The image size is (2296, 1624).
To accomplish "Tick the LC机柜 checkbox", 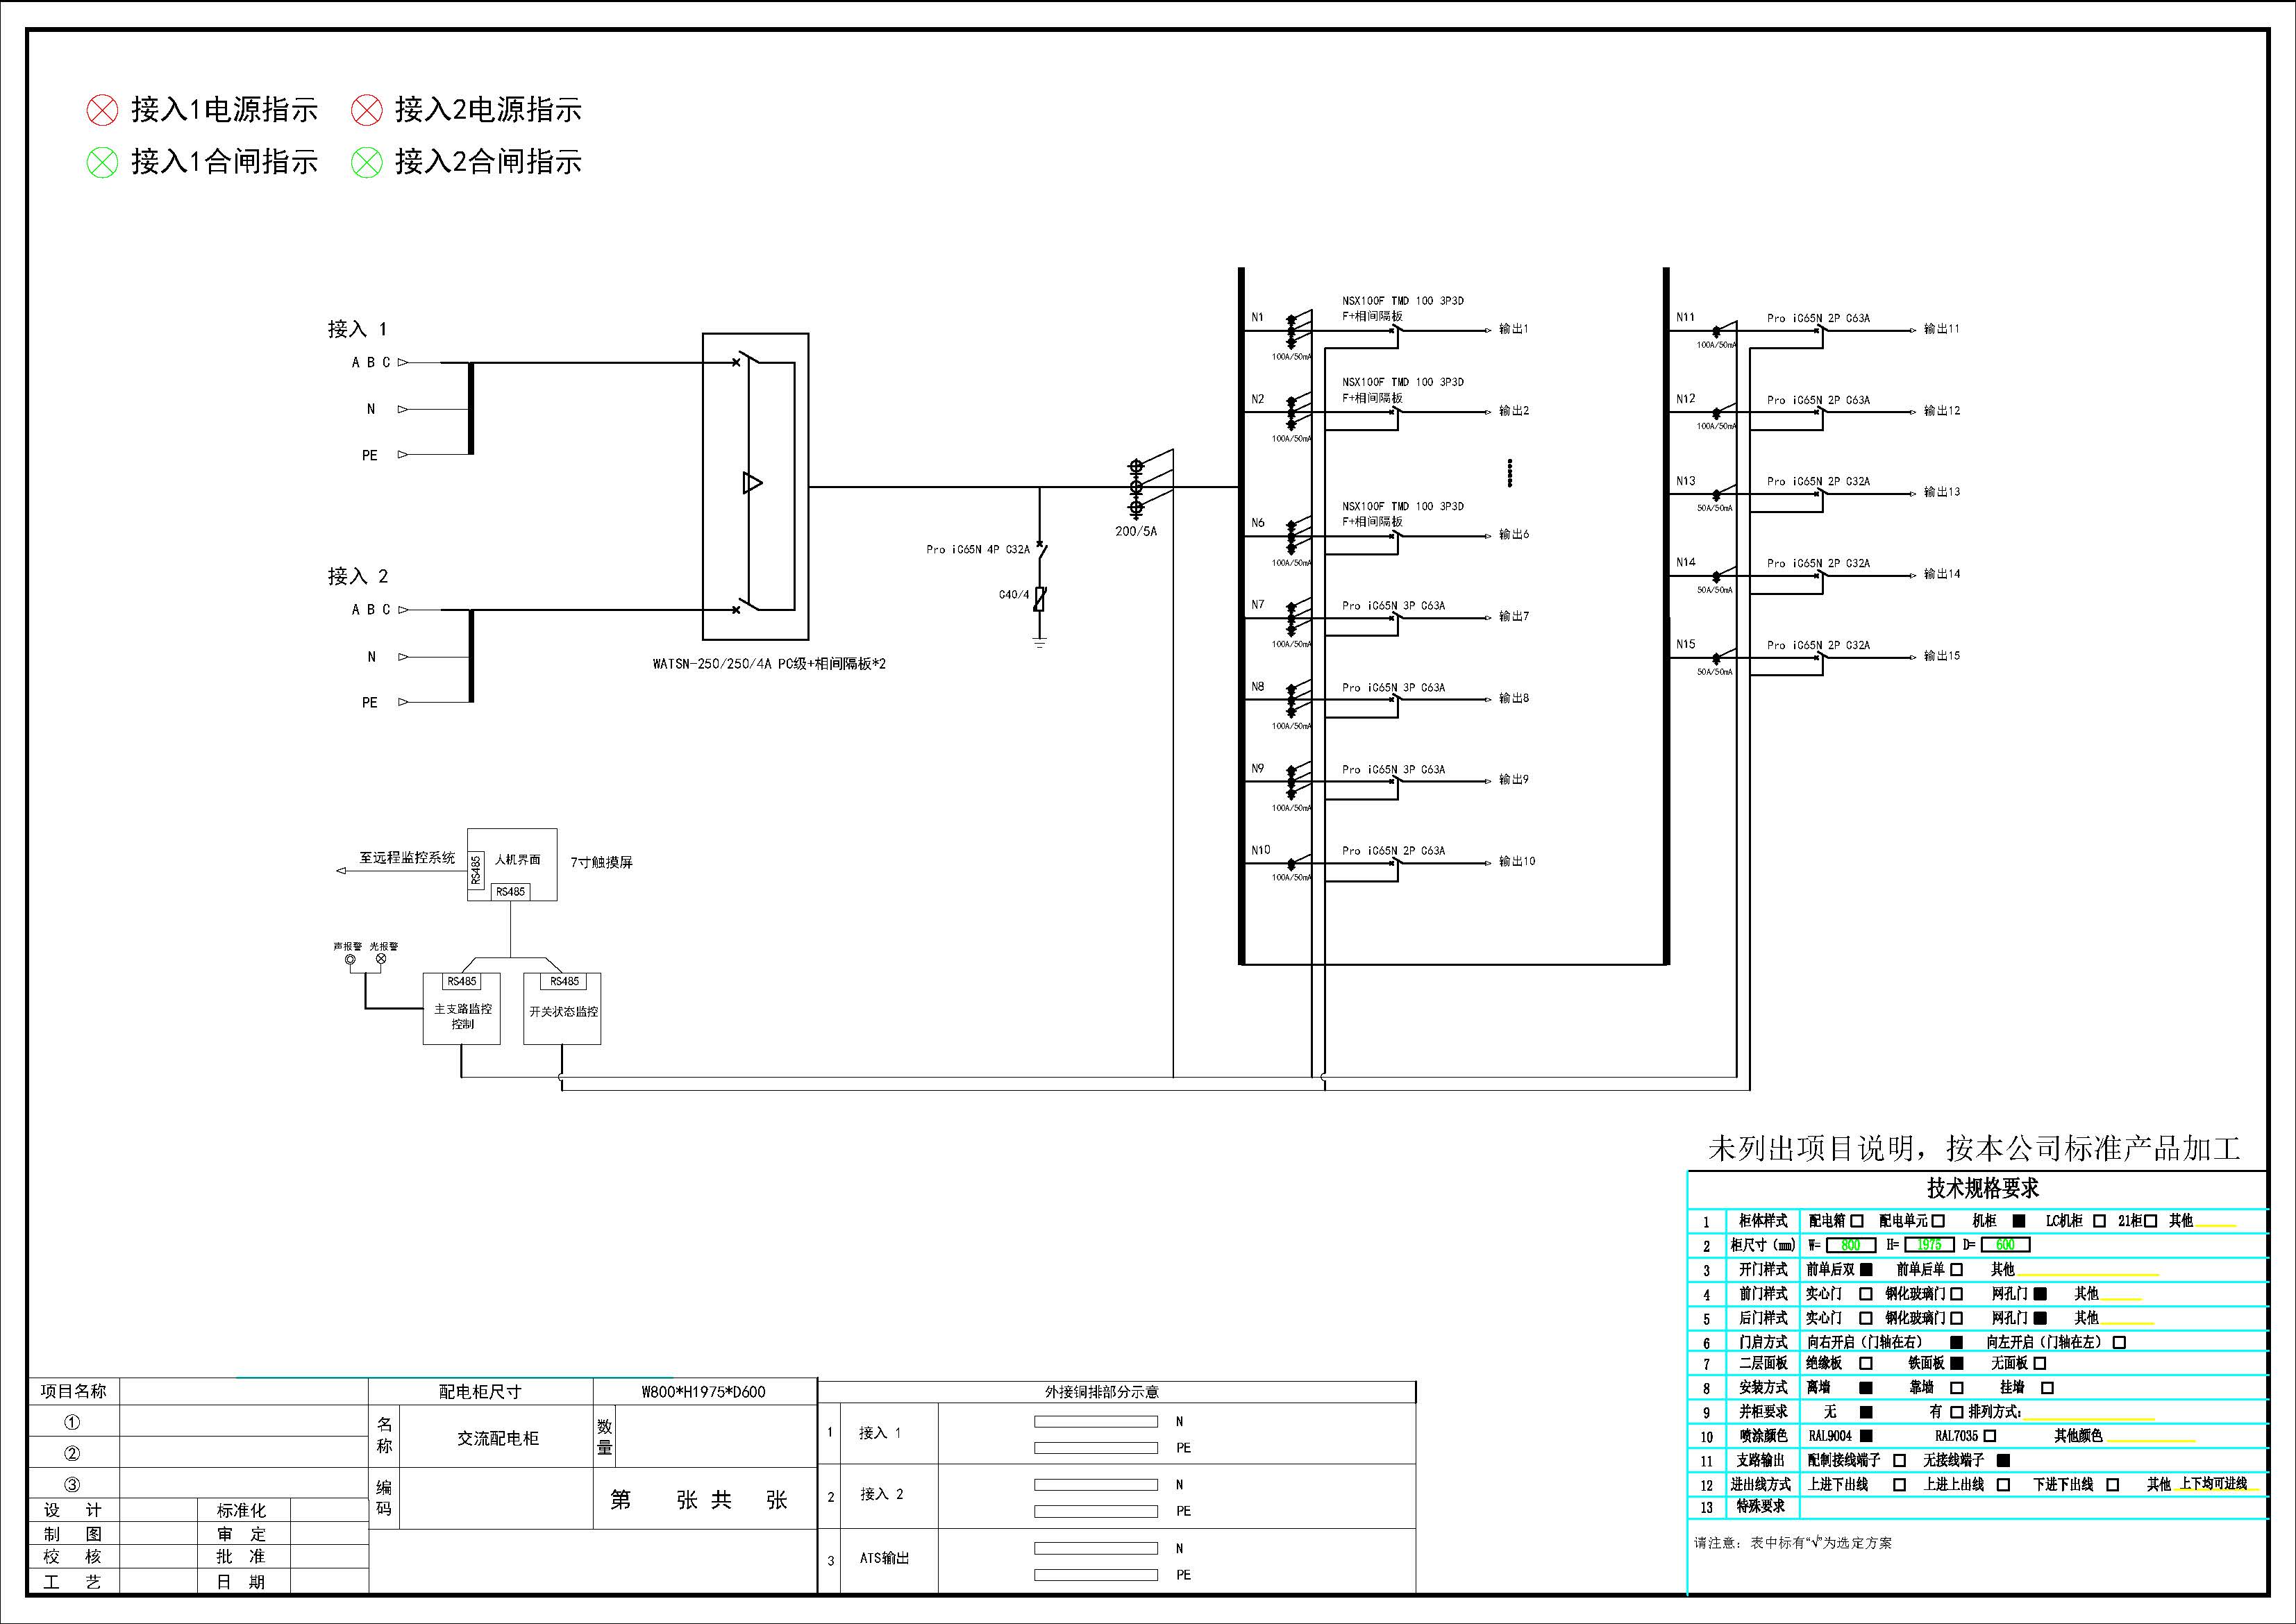I will tap(2099, 1221).
